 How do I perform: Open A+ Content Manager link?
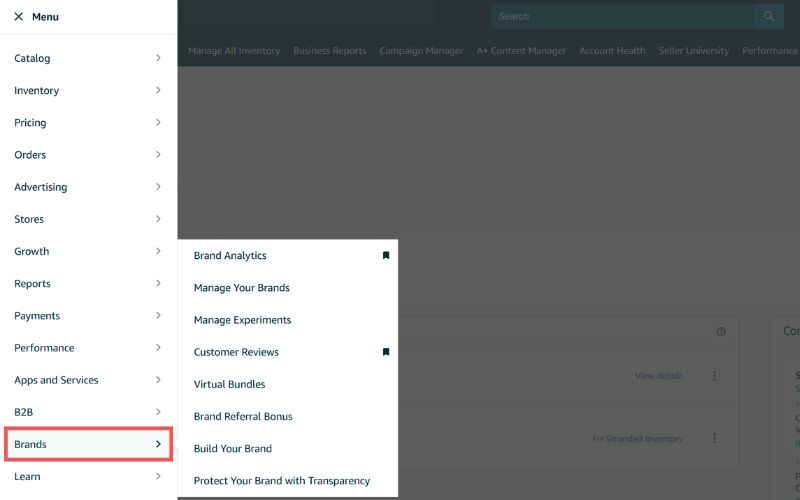click(521, 51)
